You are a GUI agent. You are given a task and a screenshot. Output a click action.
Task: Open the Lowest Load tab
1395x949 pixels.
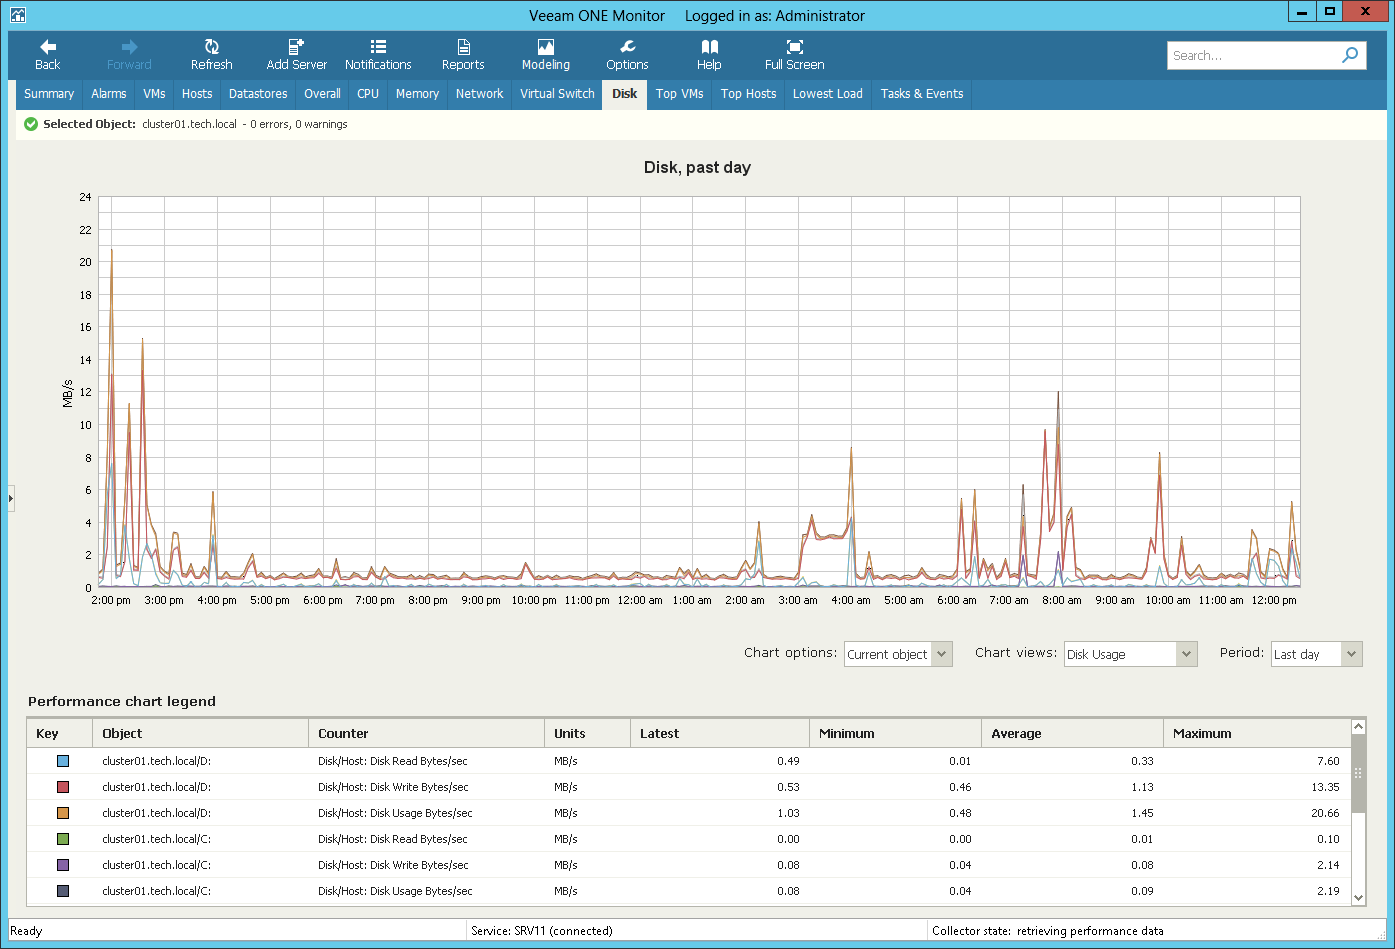tap(828, 94)
